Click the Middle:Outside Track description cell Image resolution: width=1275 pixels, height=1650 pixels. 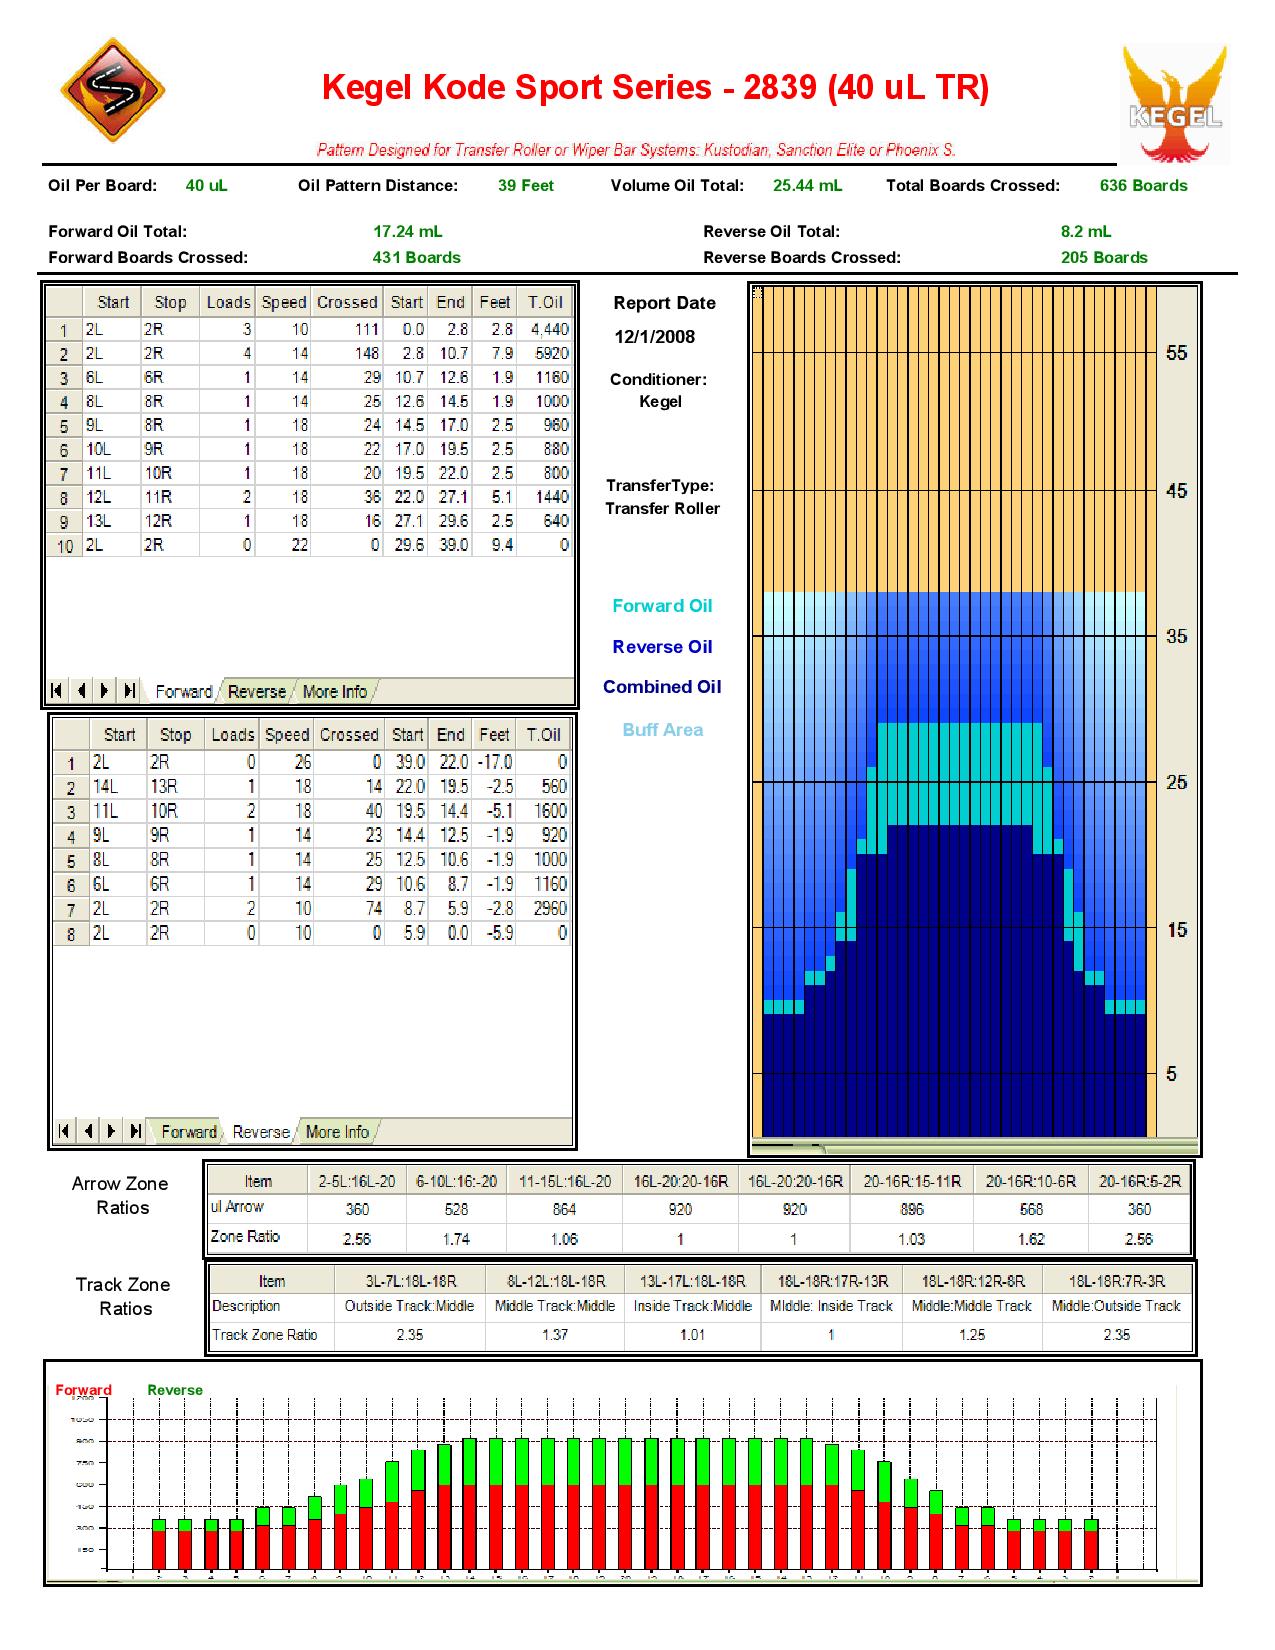1117,1306
